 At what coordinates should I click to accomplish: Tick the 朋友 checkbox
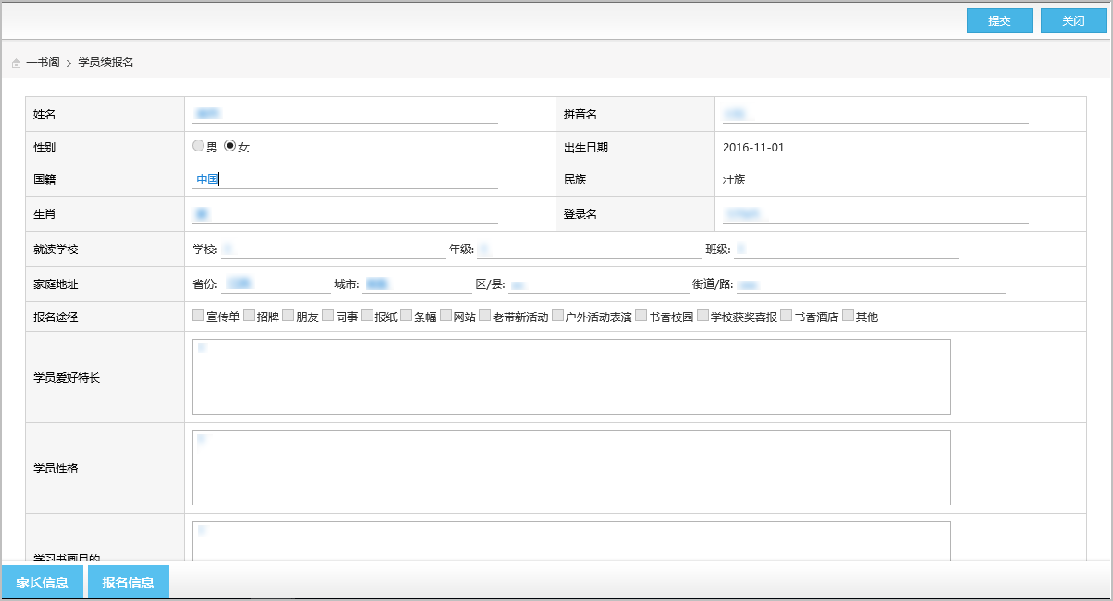pos(288,316)
